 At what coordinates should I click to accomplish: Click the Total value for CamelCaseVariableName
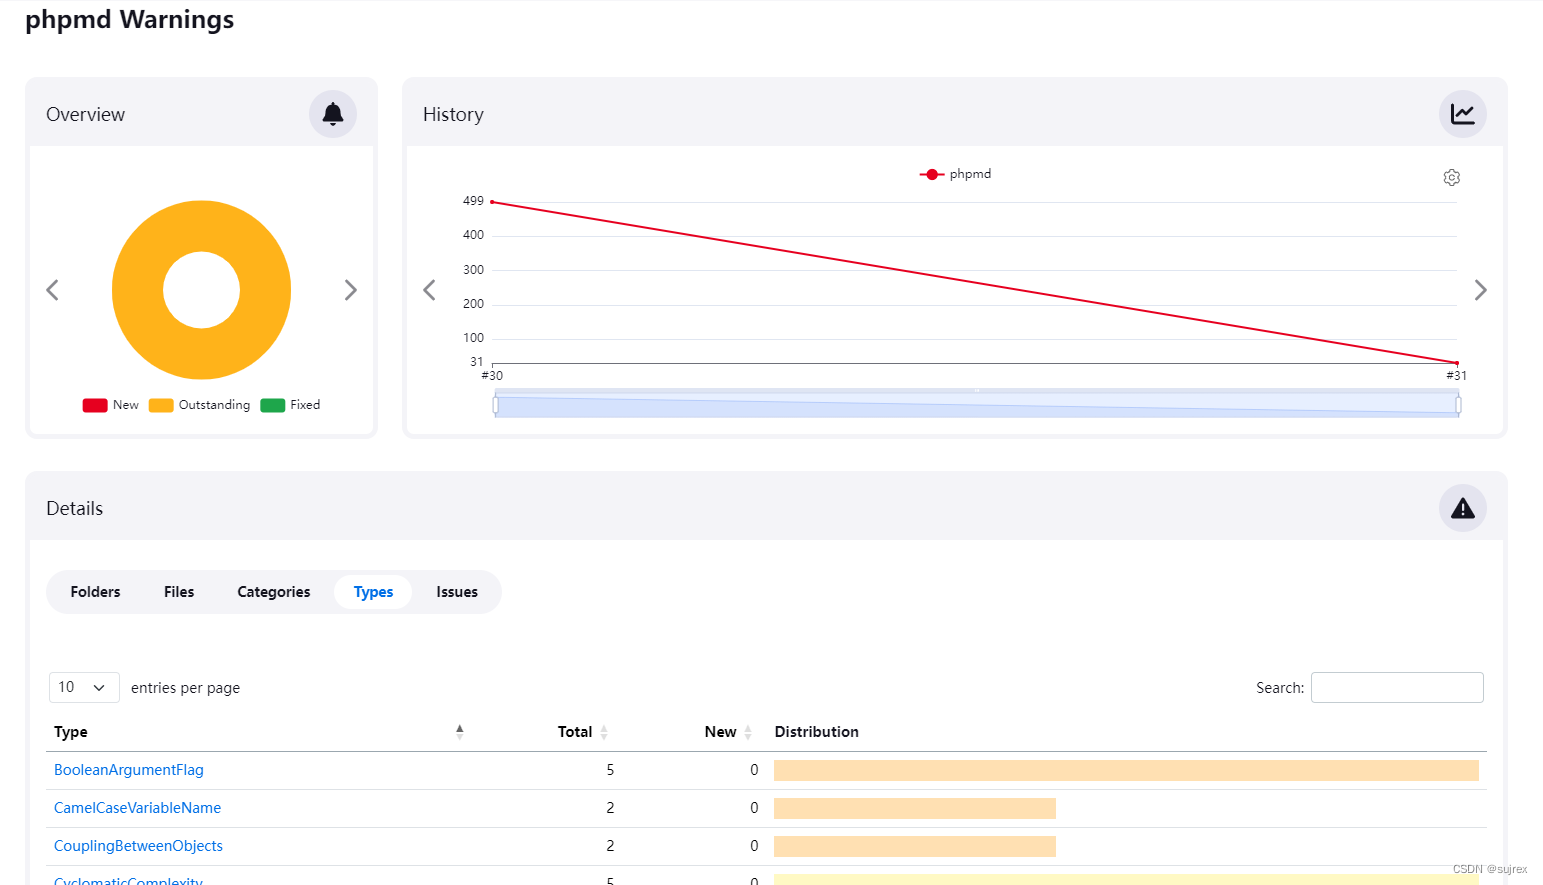[x=610, y=808]
